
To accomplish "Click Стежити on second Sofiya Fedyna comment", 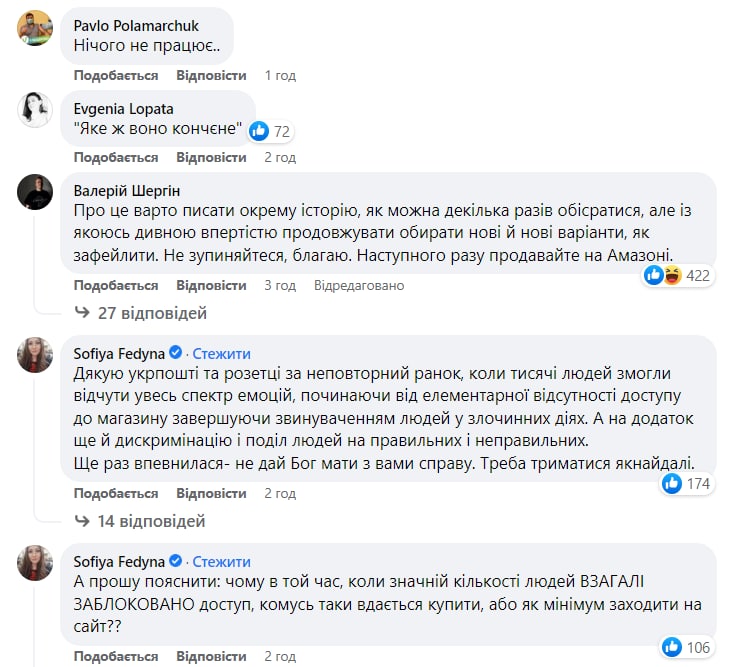I will click(x=221, y=562).
